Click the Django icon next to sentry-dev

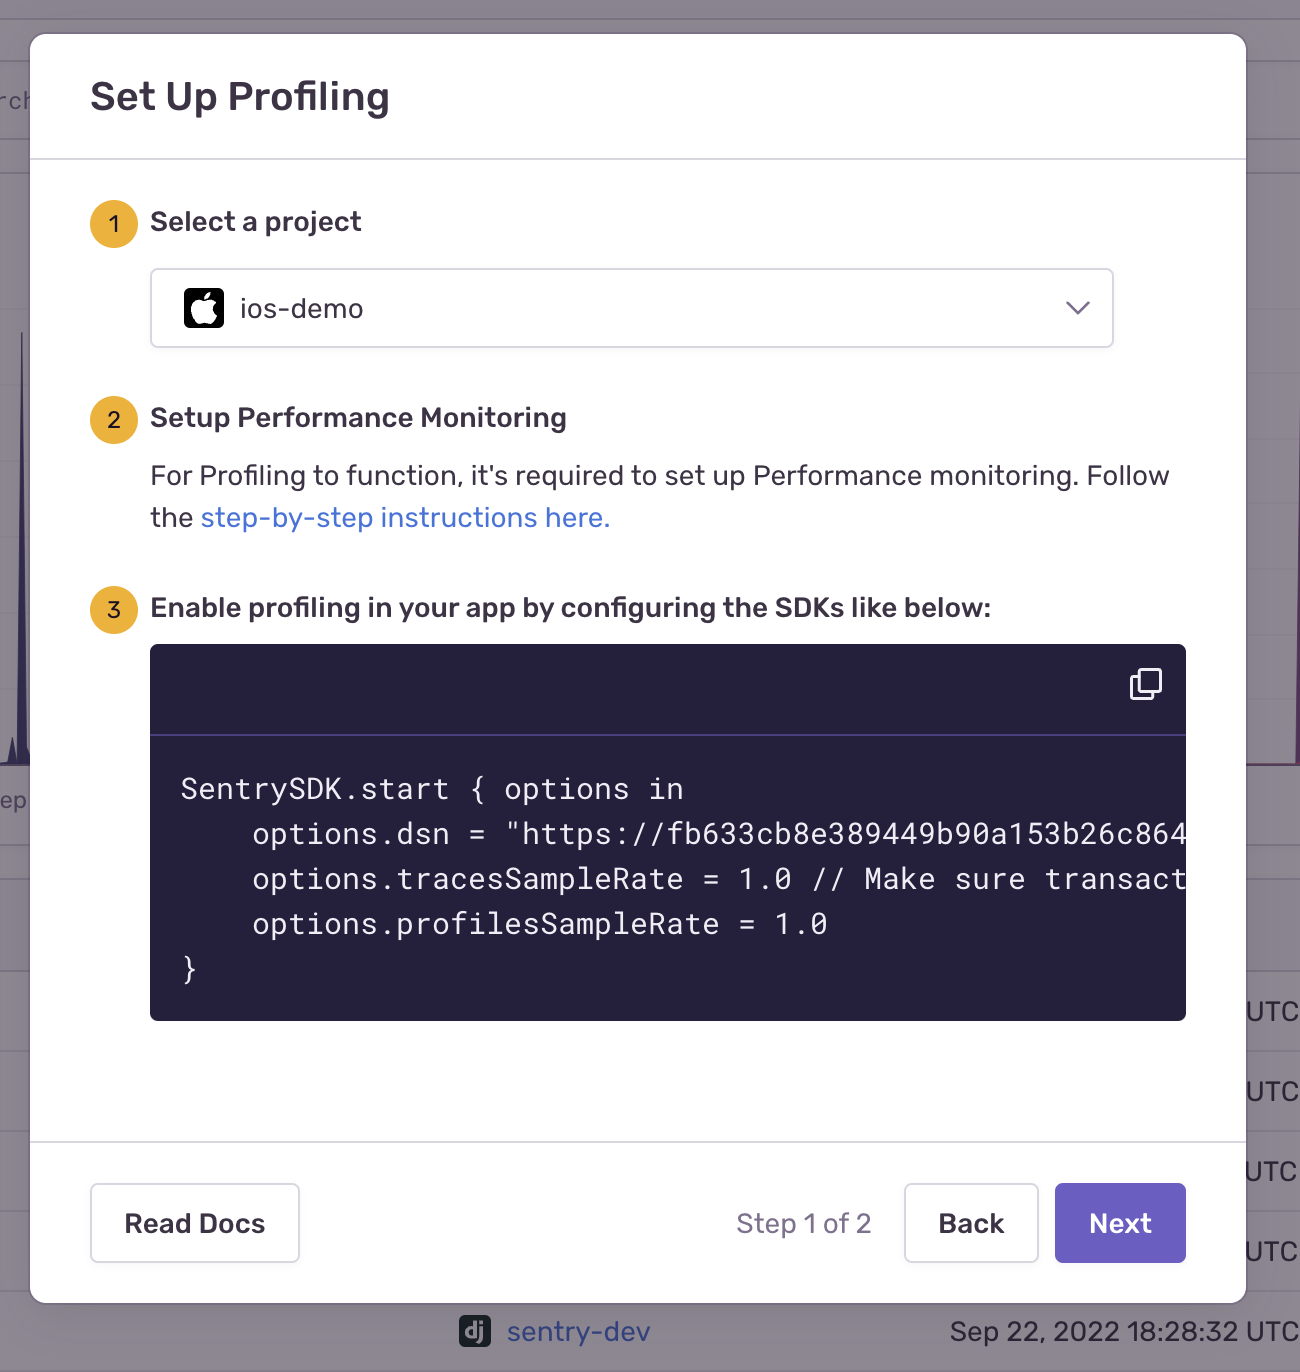click(x=475, y=1331)
